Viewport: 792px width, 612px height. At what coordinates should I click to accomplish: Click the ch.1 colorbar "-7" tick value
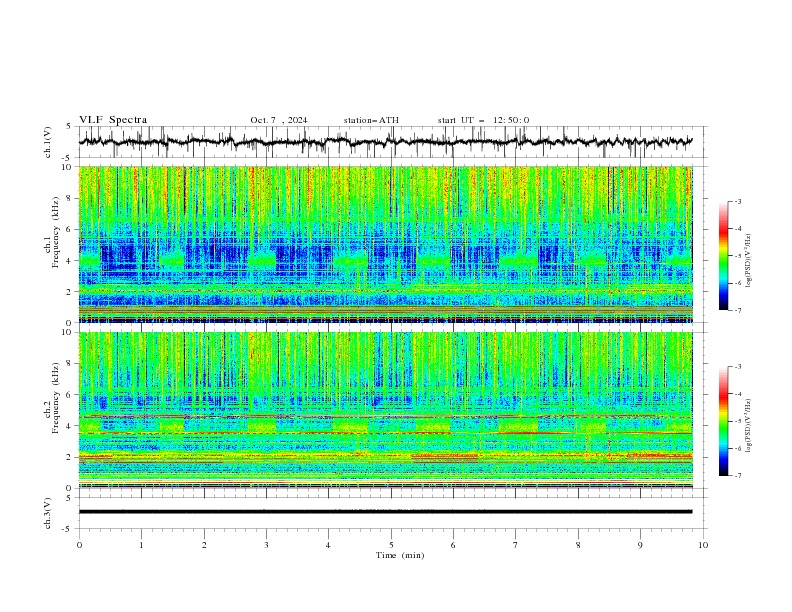(738, 310)
